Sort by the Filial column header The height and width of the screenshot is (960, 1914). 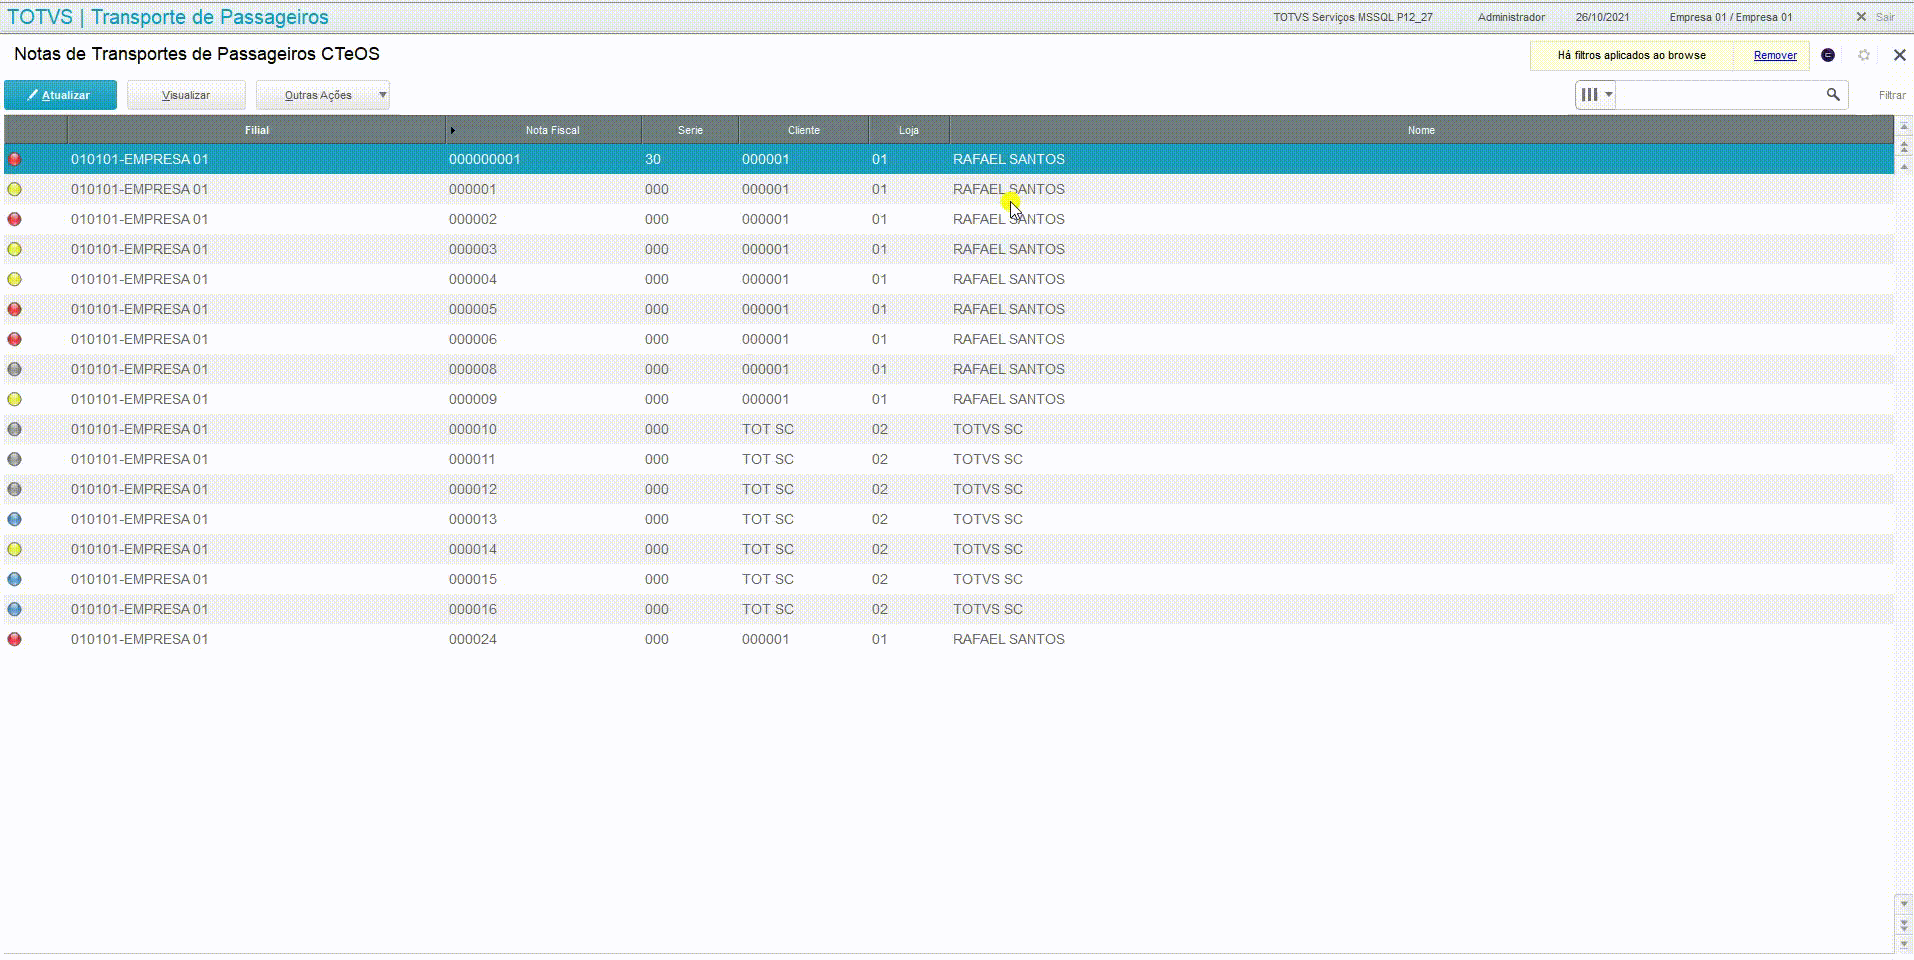point(257,130)
